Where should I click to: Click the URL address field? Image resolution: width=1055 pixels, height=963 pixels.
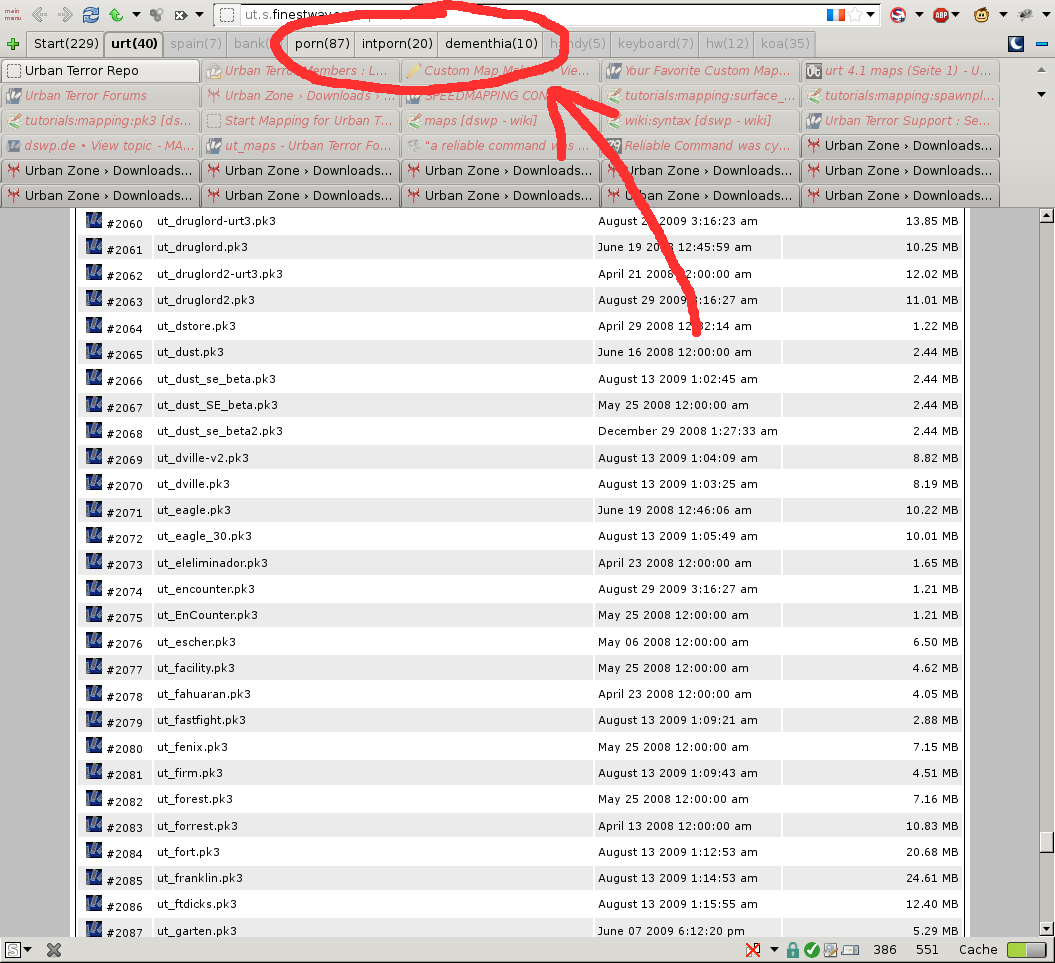pyautogui.click(x=500, y=15)
